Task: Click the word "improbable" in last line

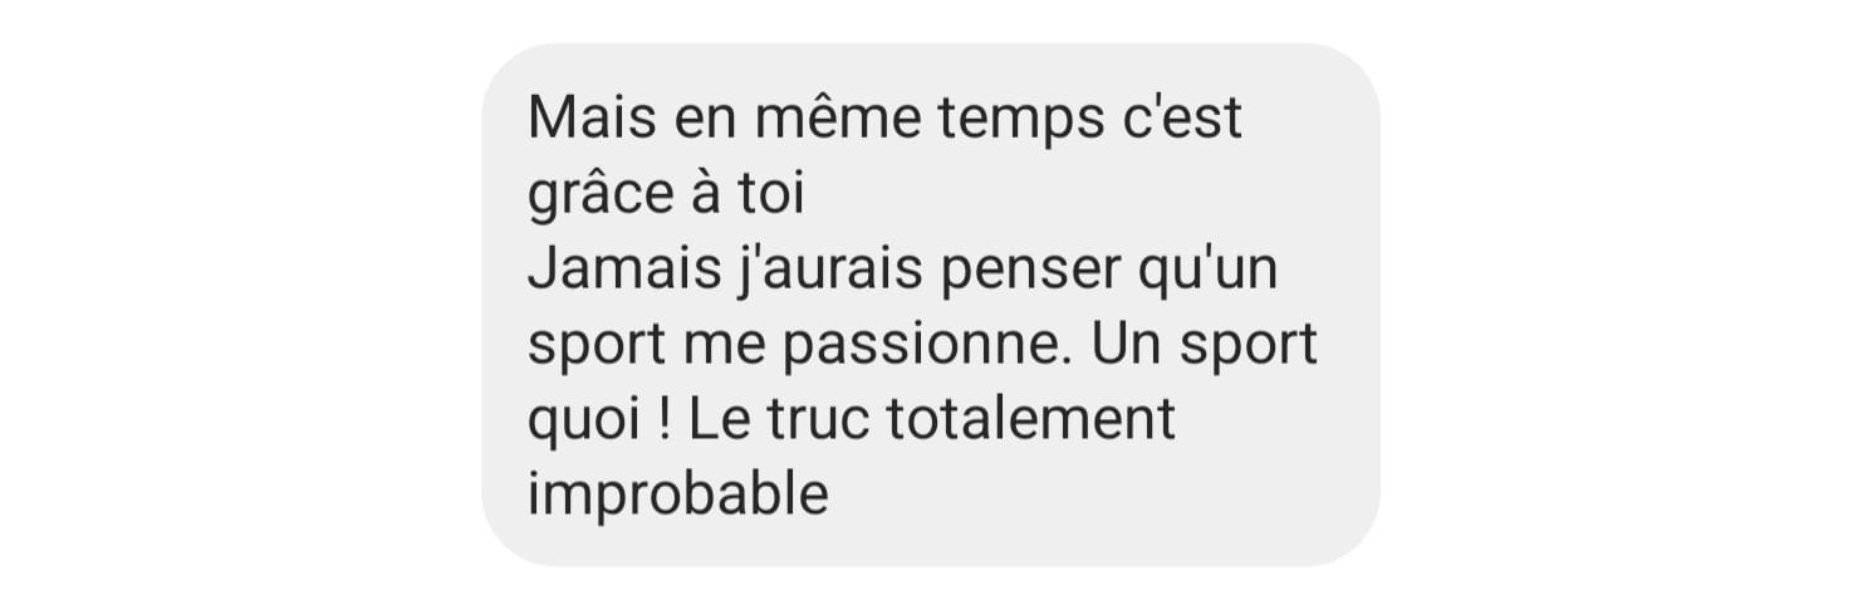Action: 678,495
